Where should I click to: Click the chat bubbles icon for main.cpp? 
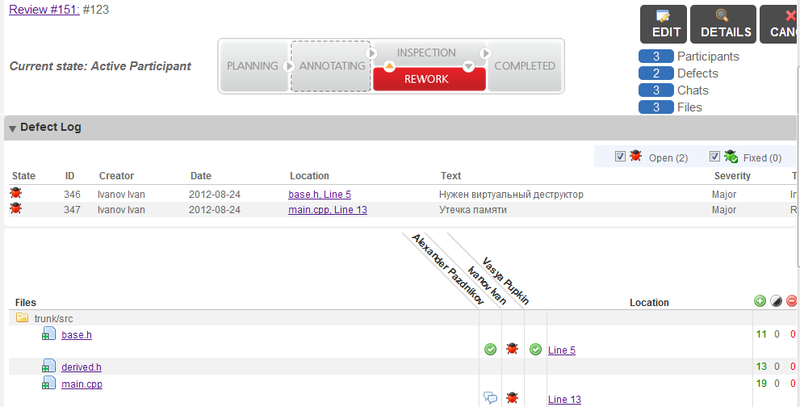(490, 398)
